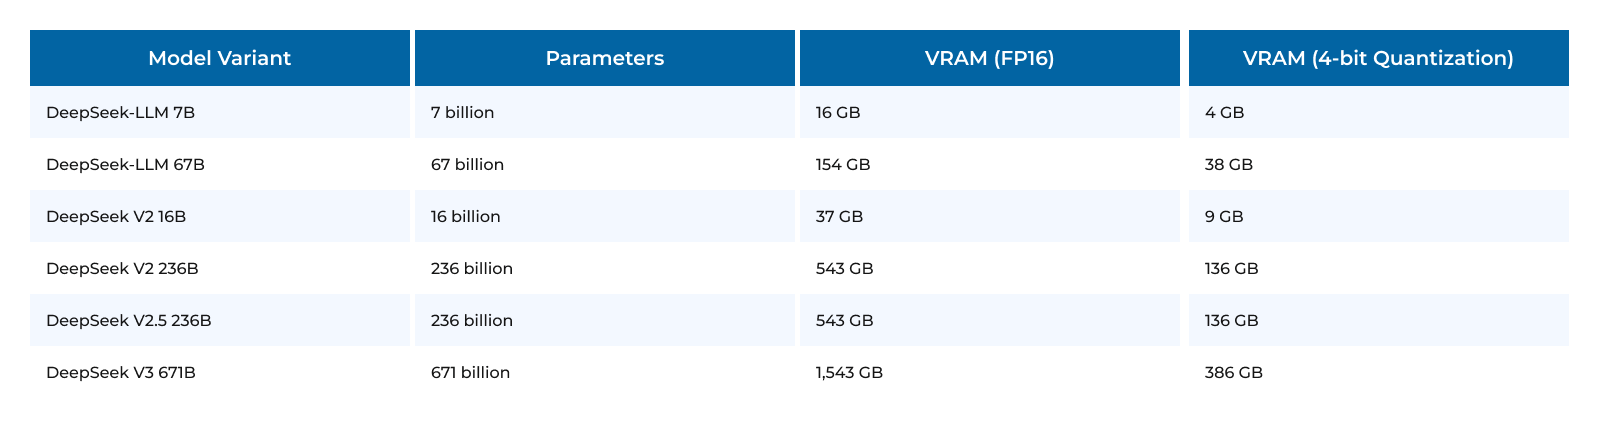Click the 671 billion parameters cell
1600x422 pixels.
coord(471,373)
